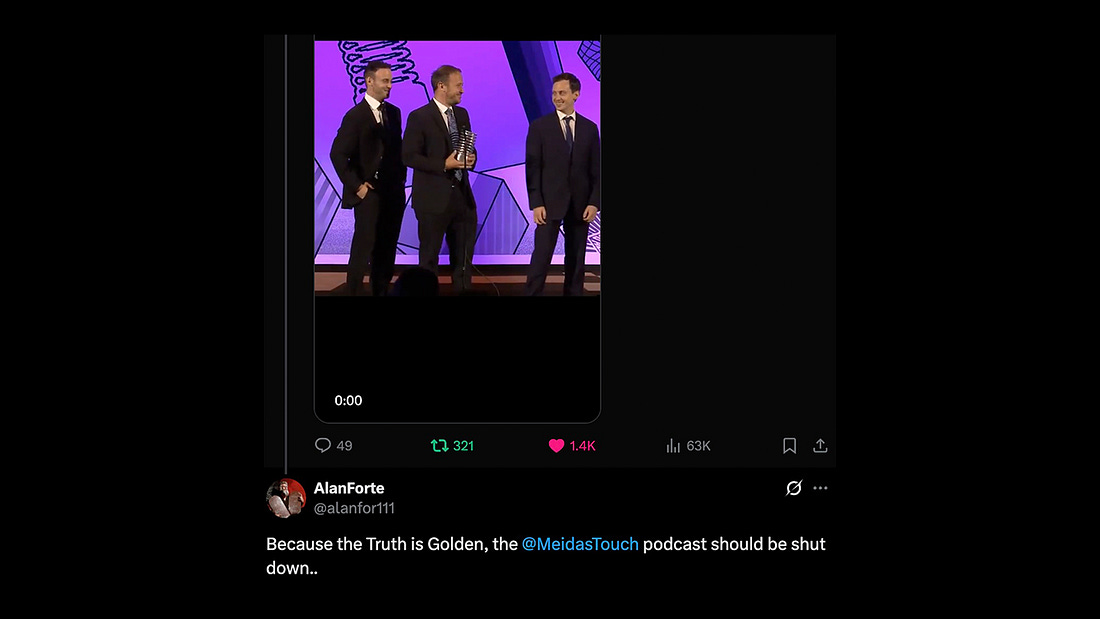This screenshot has width=1100, height=619.
Task: Click the 1.4K likes count
Action: [x=582, y=446]
